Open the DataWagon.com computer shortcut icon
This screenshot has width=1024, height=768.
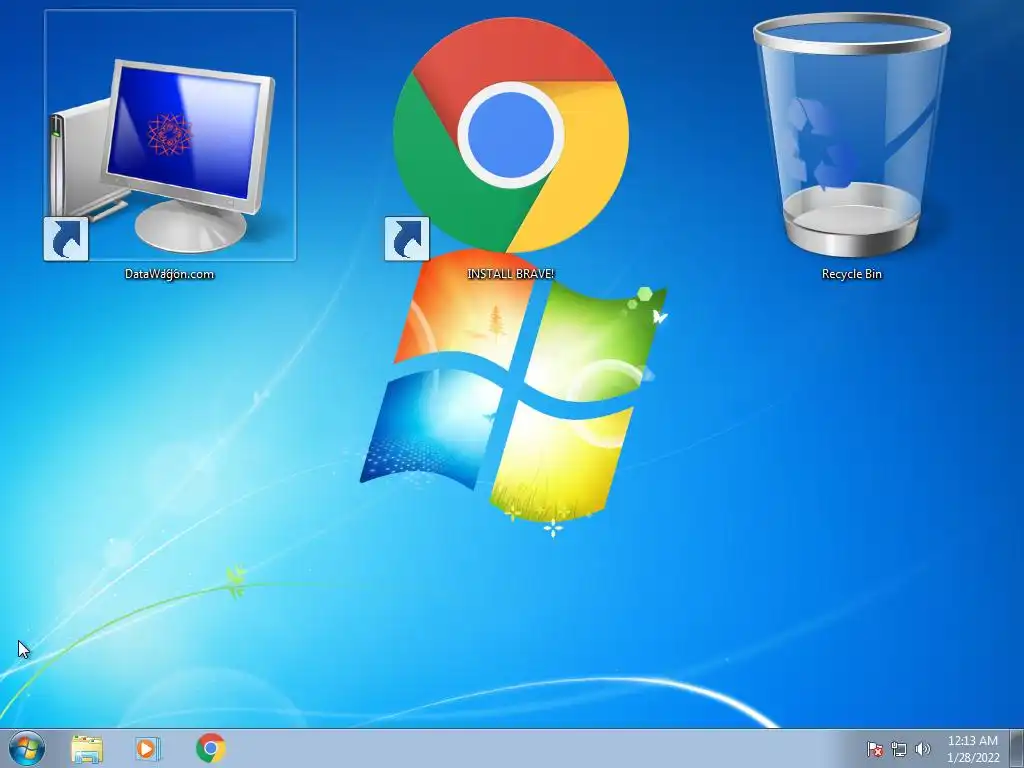coord(170,135)
